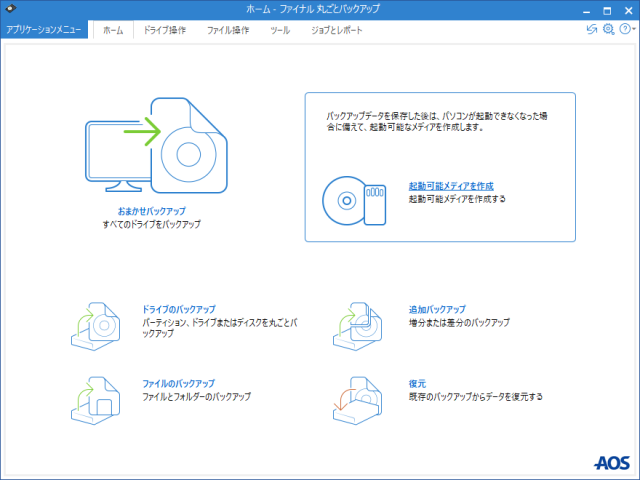Click text すべてのドライブをバックアップ
The width and height of the screenshot is (640, 480).
point(151,224)
